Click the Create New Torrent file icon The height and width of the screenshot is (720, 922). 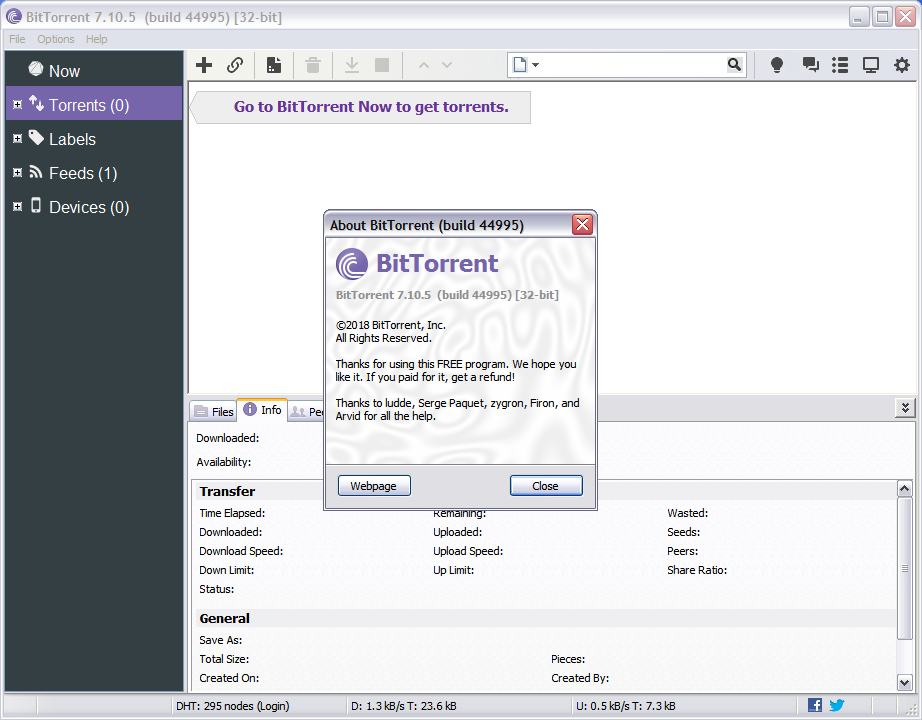coord(273,65)
